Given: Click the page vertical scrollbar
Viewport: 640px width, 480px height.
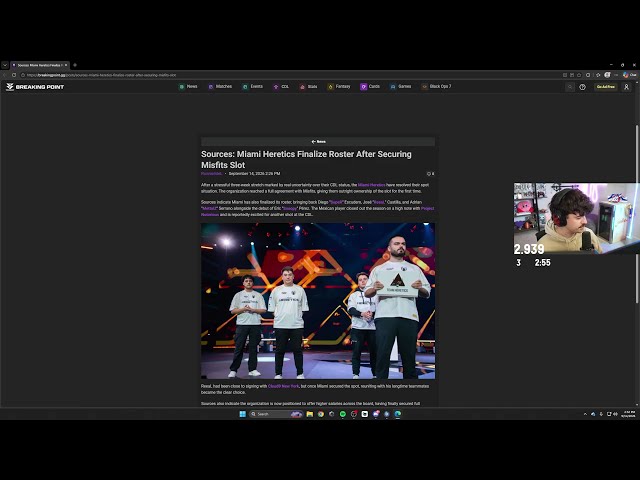Looking at the screenshot, I should (x=637, y=214).
